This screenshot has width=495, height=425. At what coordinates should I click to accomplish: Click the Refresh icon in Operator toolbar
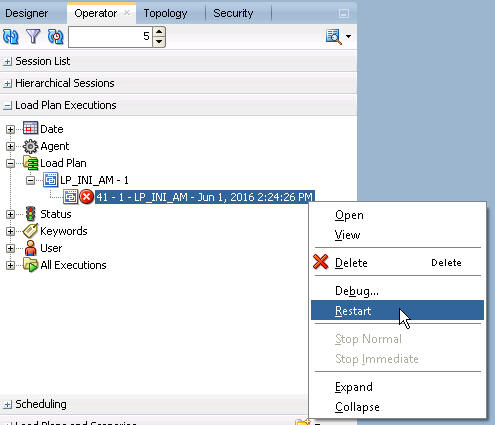point(10,36)
